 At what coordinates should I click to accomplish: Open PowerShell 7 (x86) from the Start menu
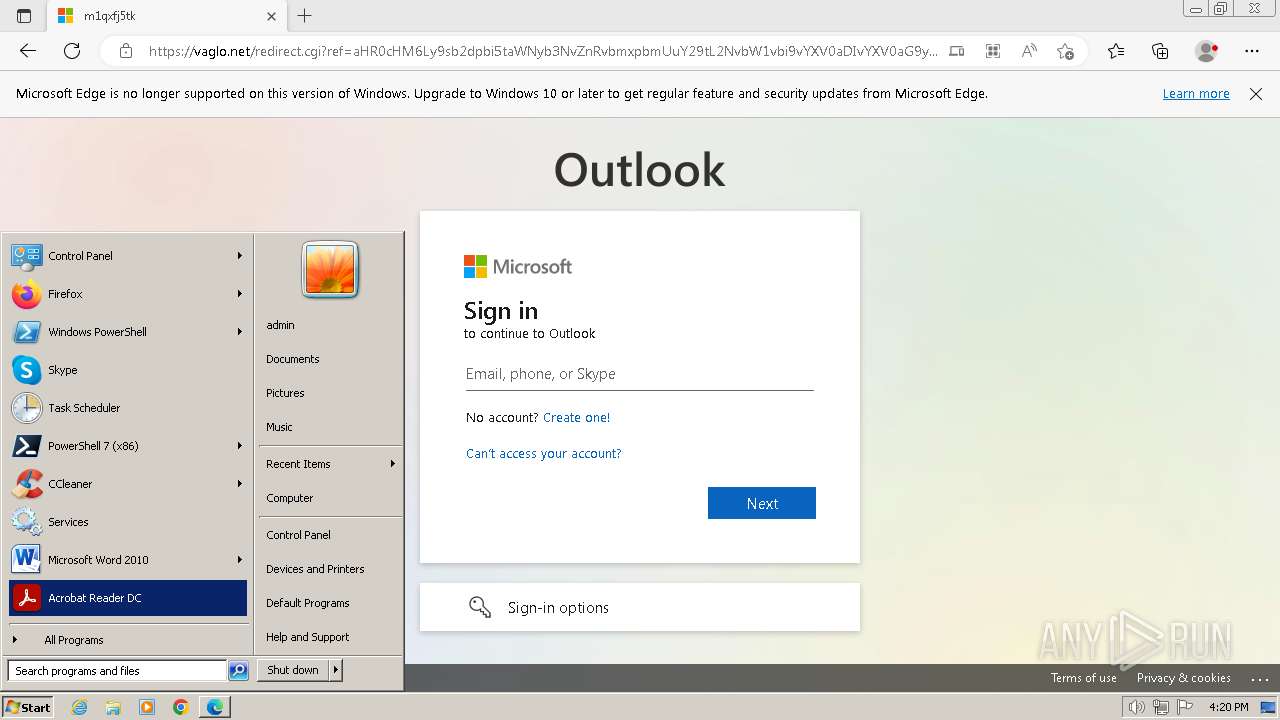click(128, 446)
